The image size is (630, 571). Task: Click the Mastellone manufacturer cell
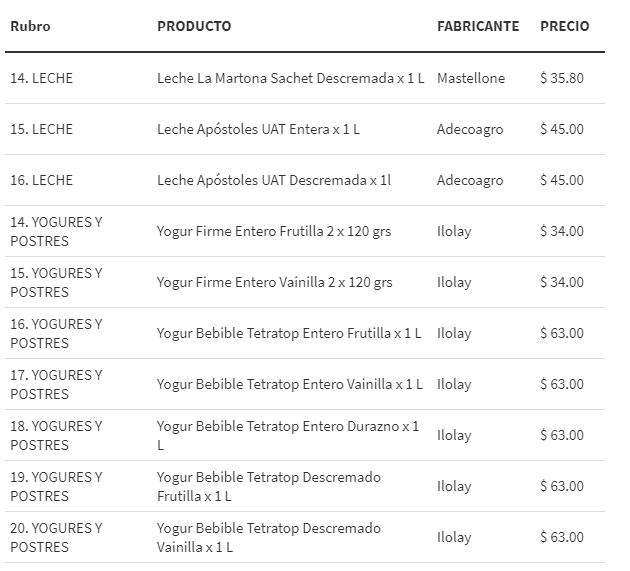pos(471,78)
